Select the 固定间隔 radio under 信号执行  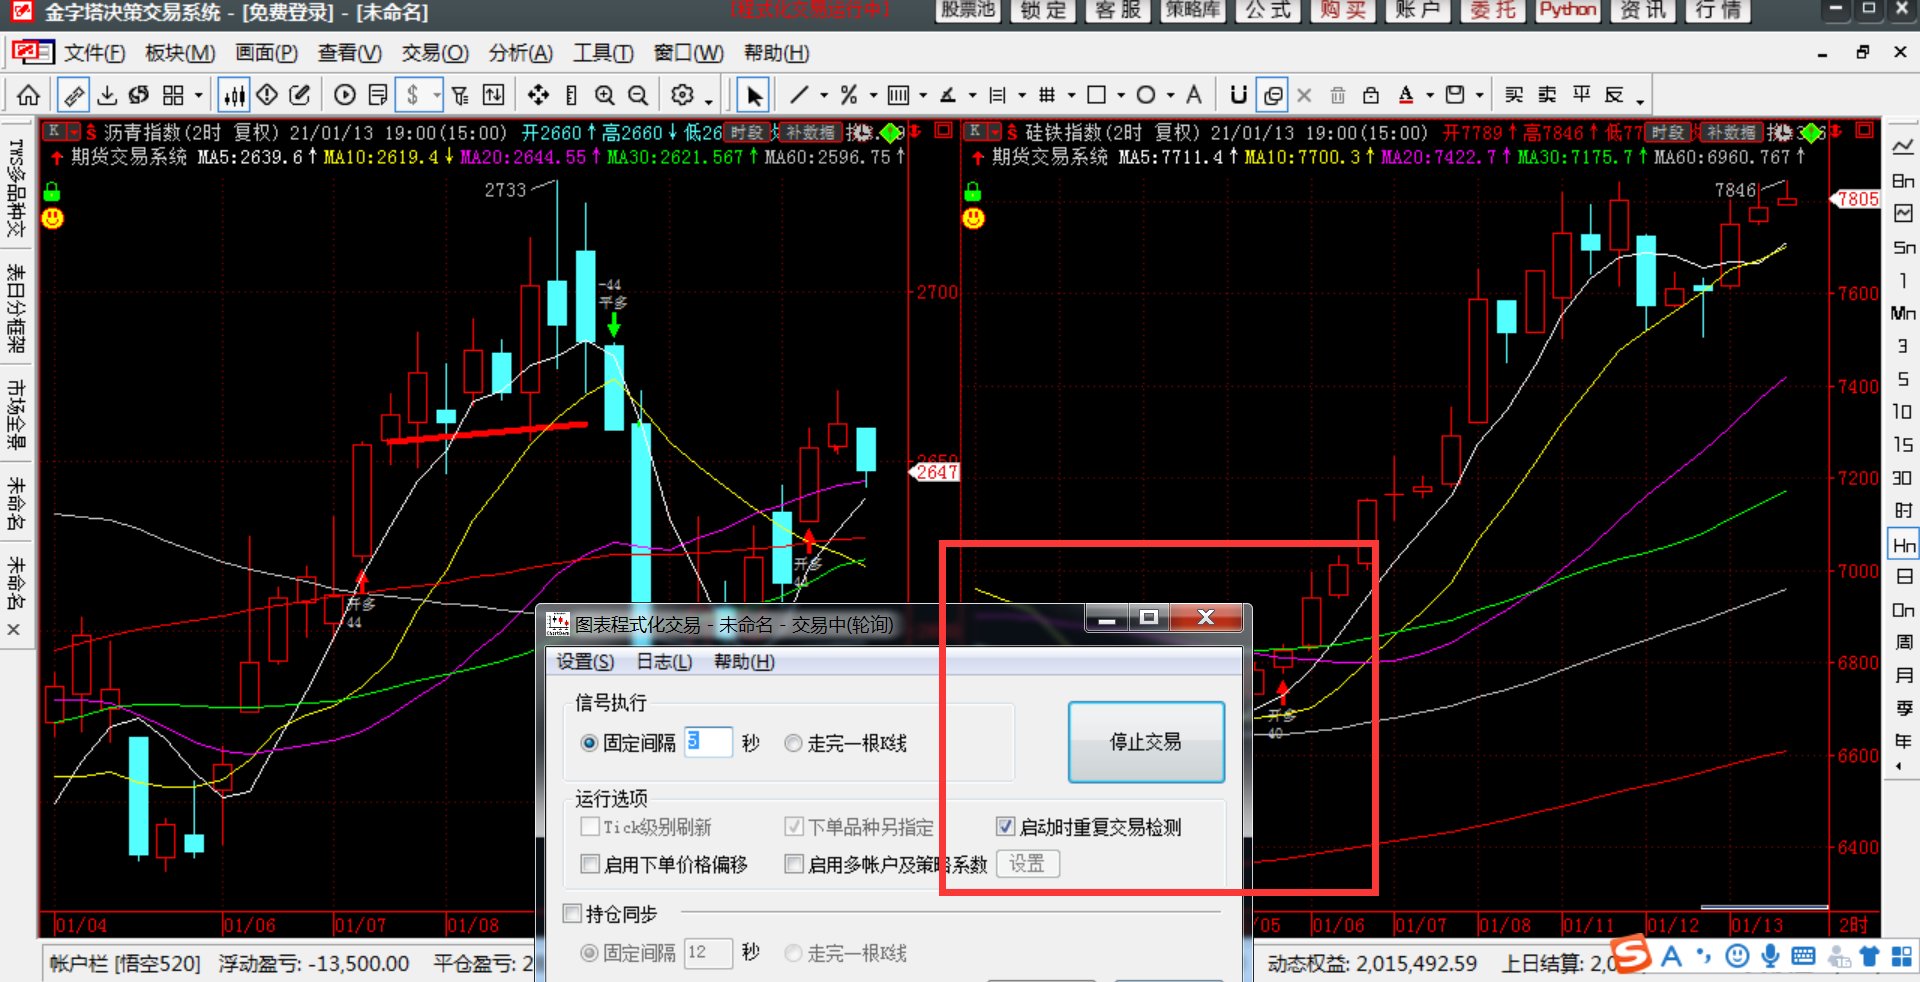[x=589, y=743]
